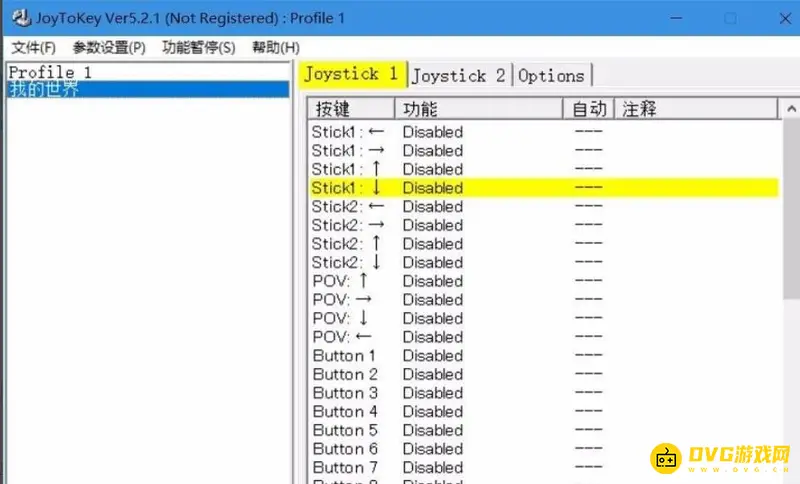Click the 自动 column header
Image resolution: width=800 pixels, height=484 pixels.
point(587,109)
